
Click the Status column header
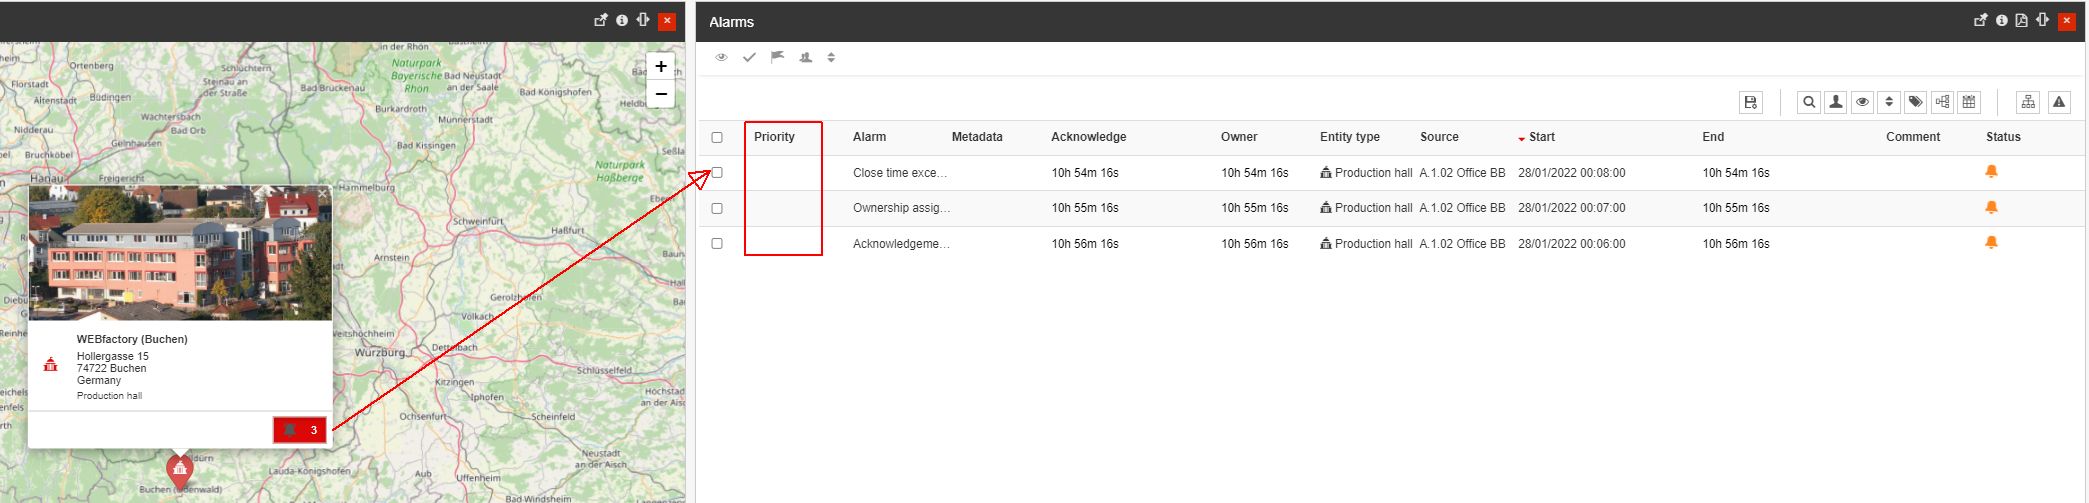point(2003,137)
